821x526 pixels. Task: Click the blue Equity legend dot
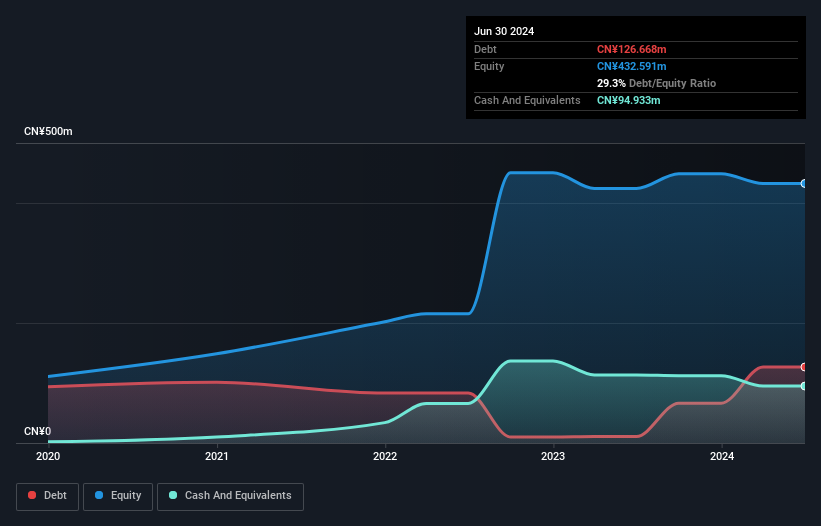tap(99, 495)
